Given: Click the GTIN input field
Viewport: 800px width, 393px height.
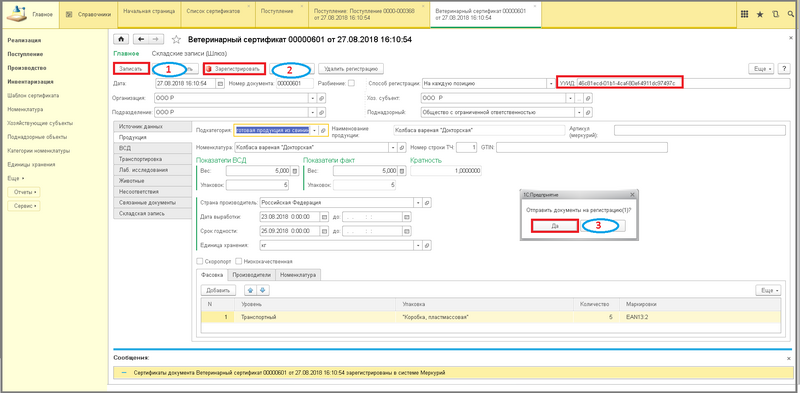Looking at the screenshot, I should pyautogui.click(x=582, y=148).
